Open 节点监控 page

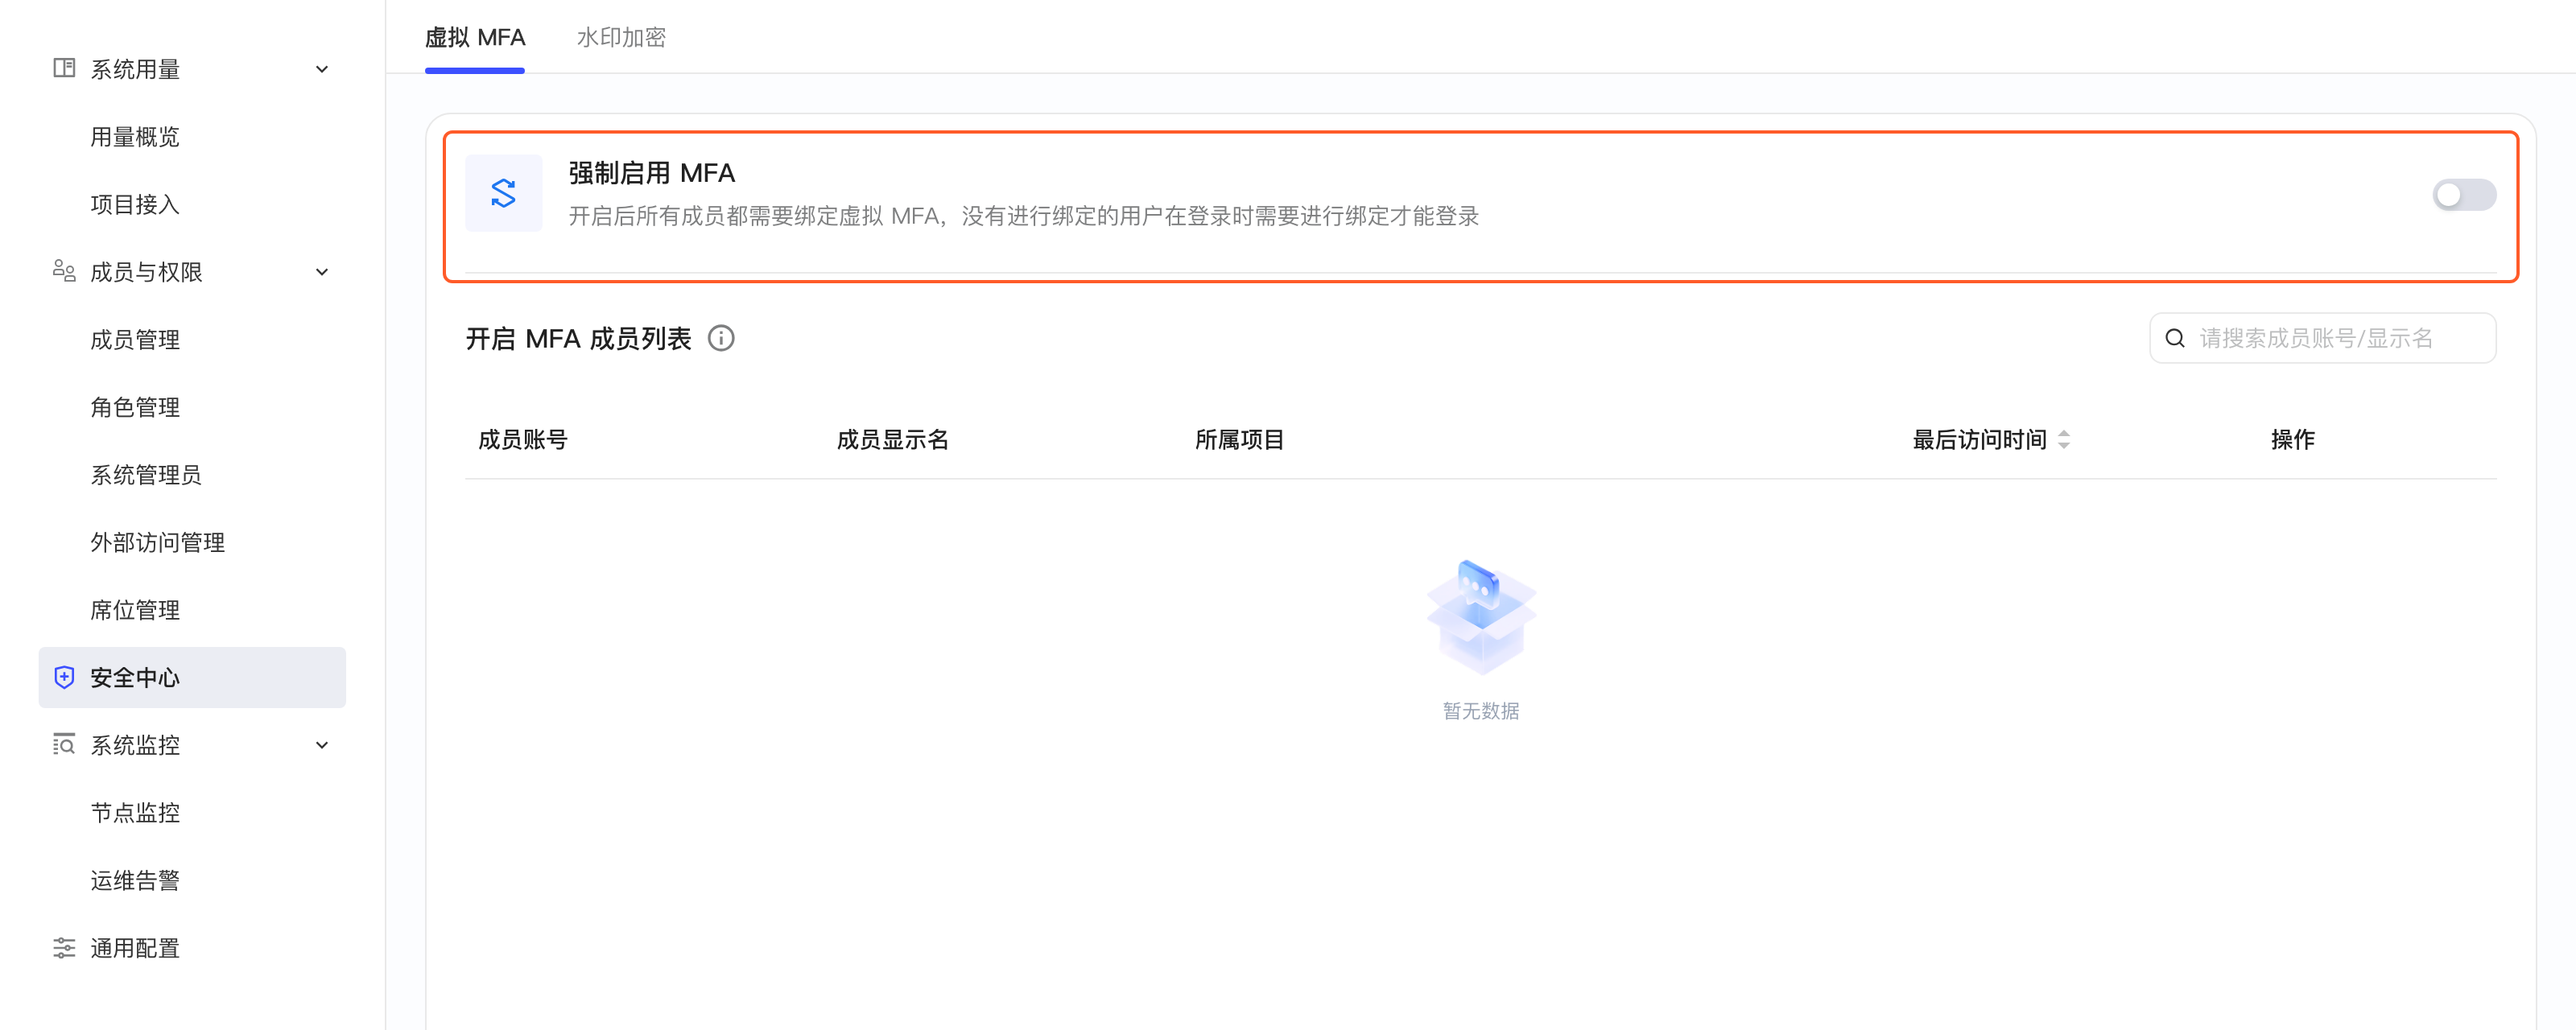click(135, 813)
